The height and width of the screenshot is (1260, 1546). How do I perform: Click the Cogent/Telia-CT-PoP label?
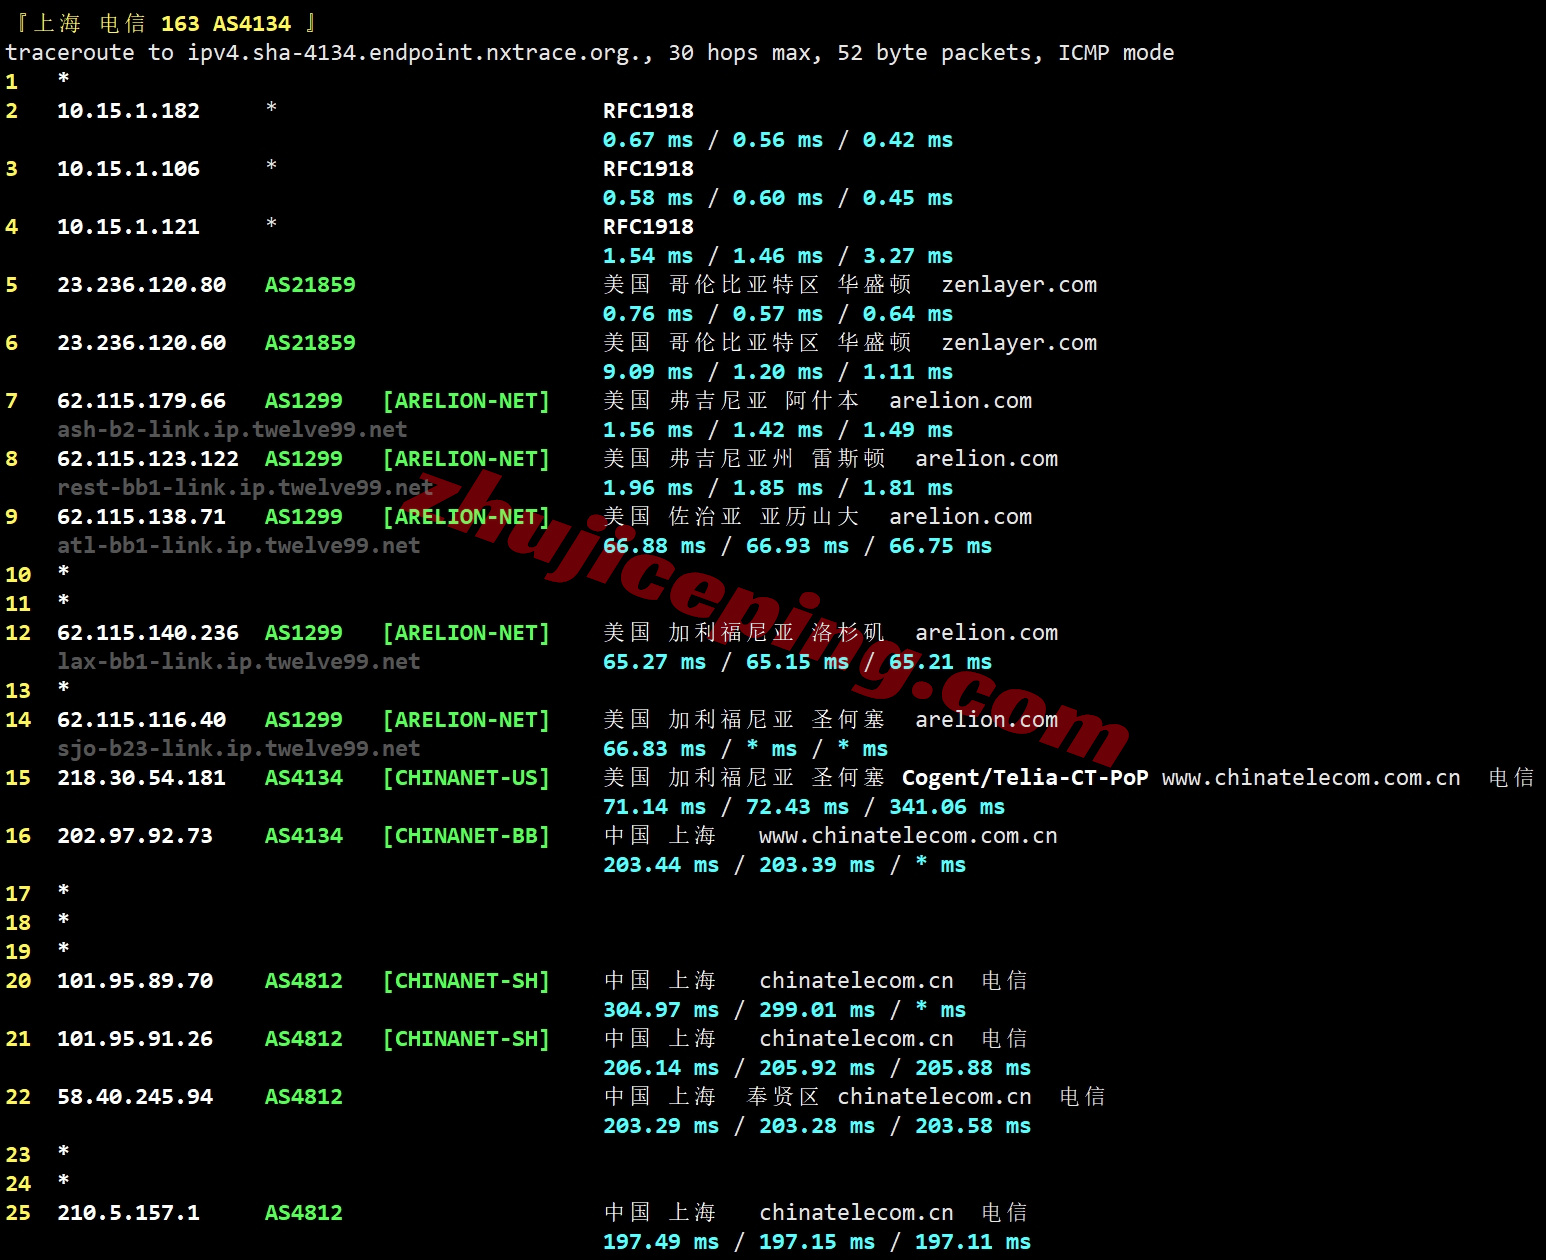pos(1024,778)
